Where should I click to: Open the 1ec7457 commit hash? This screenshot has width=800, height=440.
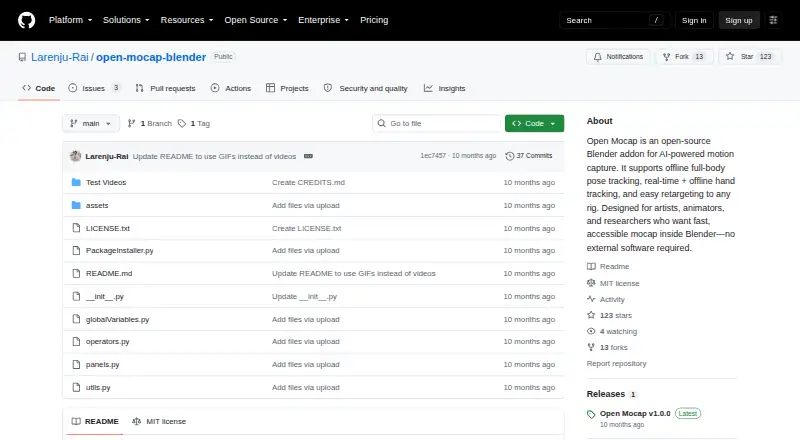click(433, 156)
